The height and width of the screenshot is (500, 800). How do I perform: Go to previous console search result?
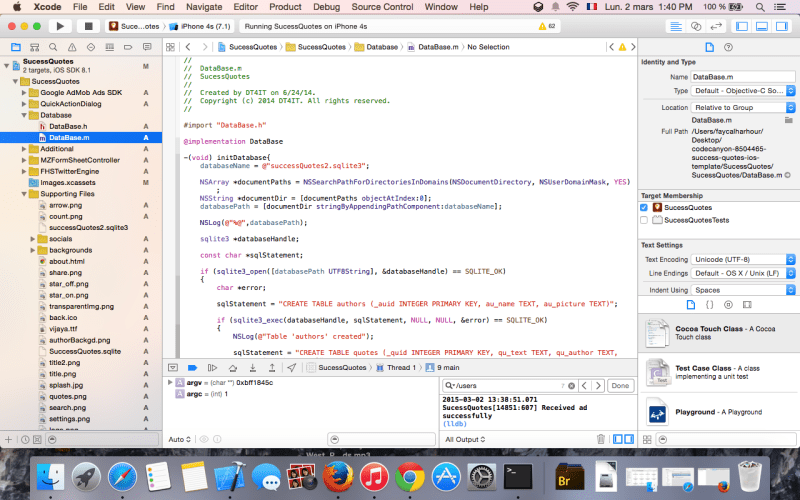584,386
